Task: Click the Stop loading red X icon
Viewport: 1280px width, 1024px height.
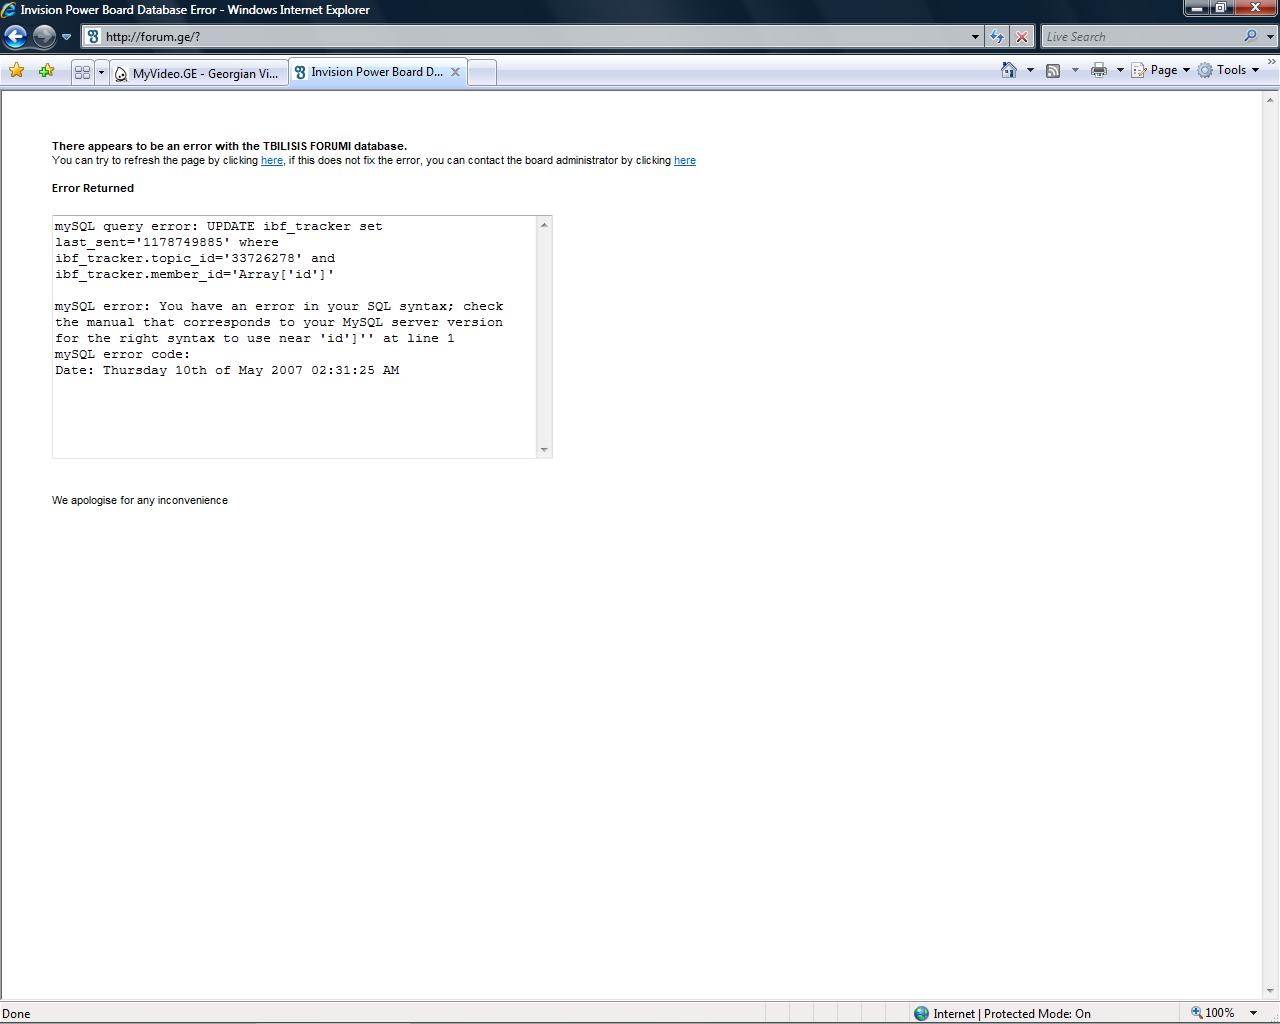Action: [x=1022, y=37]
